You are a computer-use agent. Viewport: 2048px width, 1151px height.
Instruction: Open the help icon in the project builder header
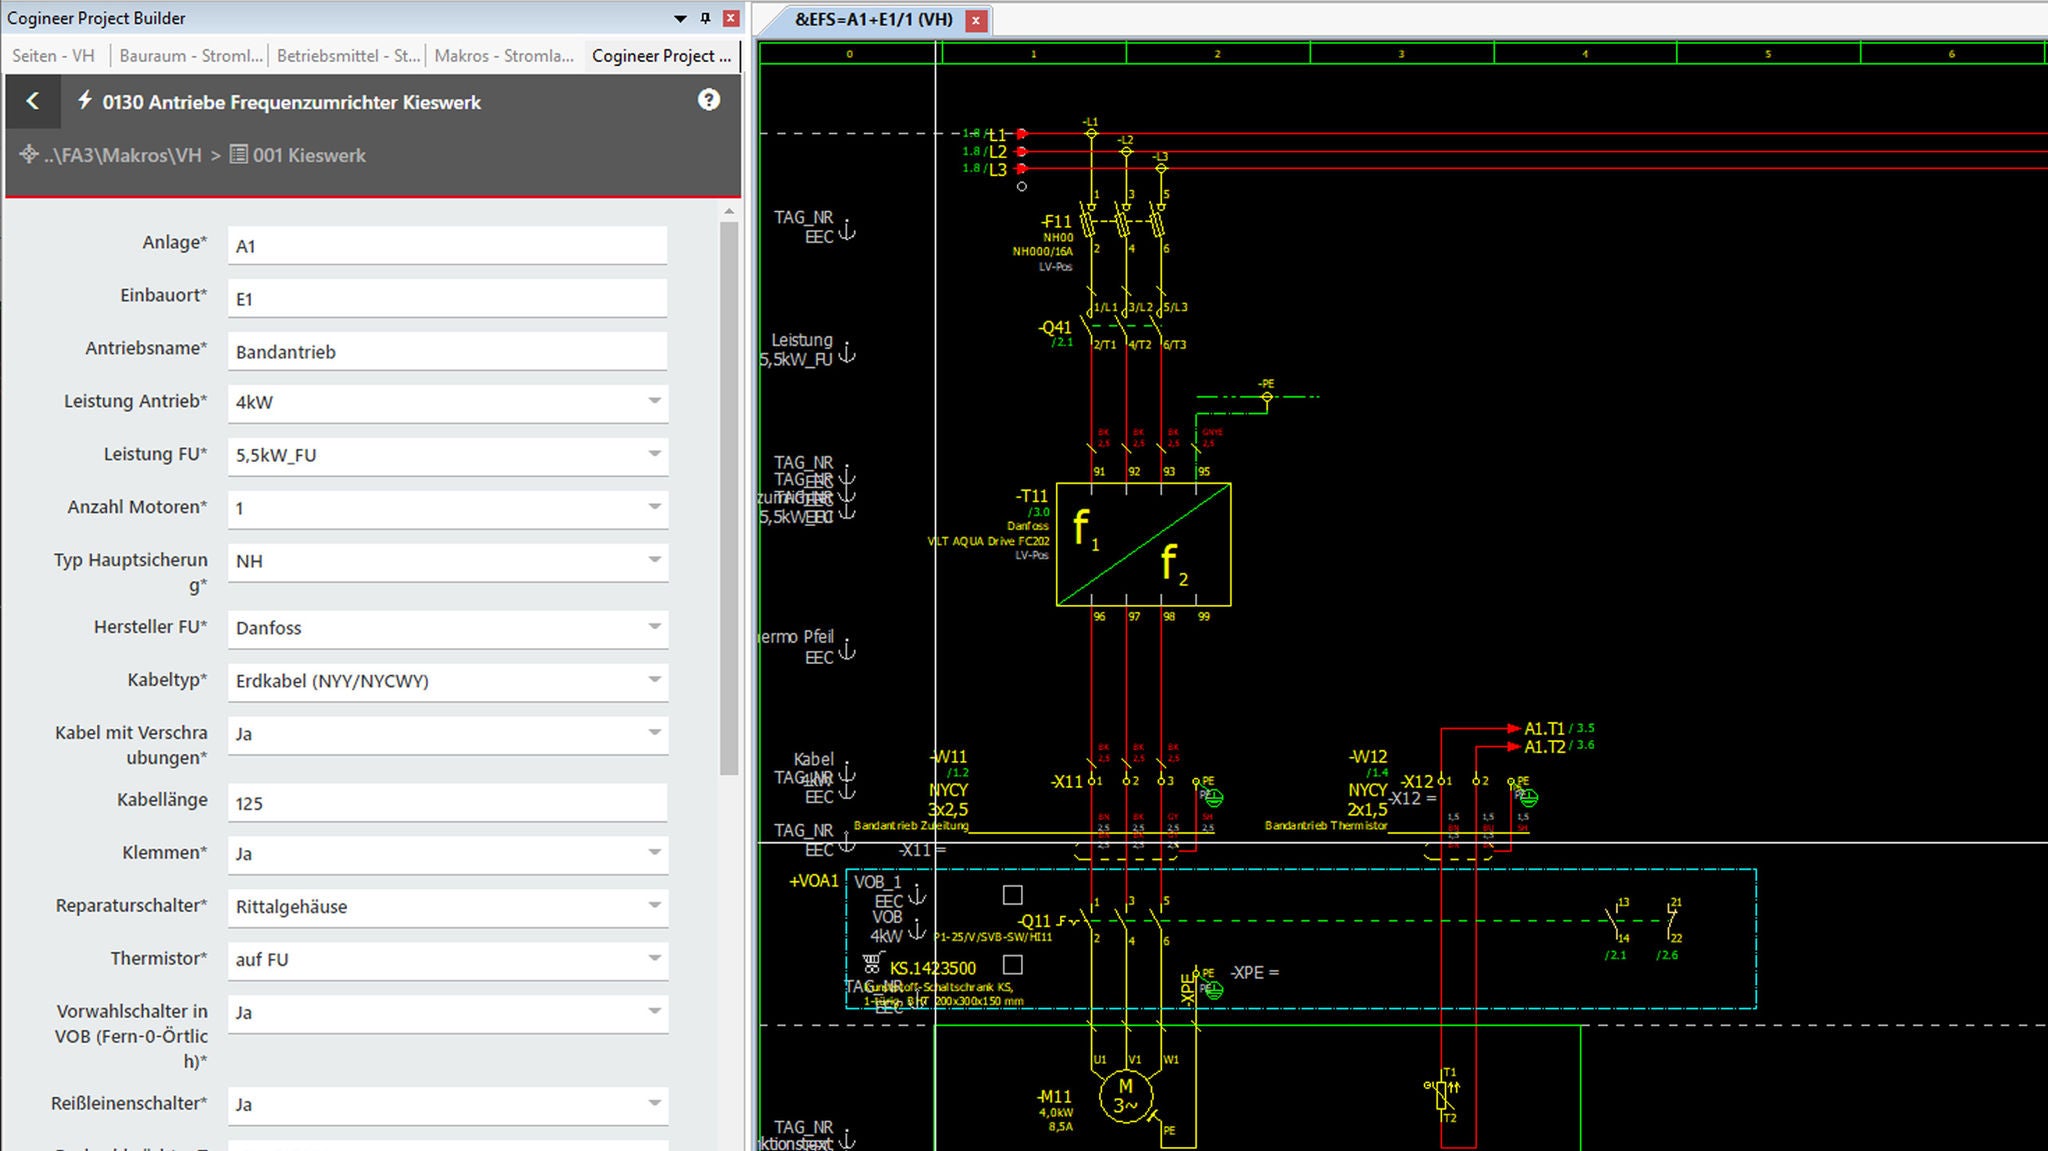(x=709, y=100)
